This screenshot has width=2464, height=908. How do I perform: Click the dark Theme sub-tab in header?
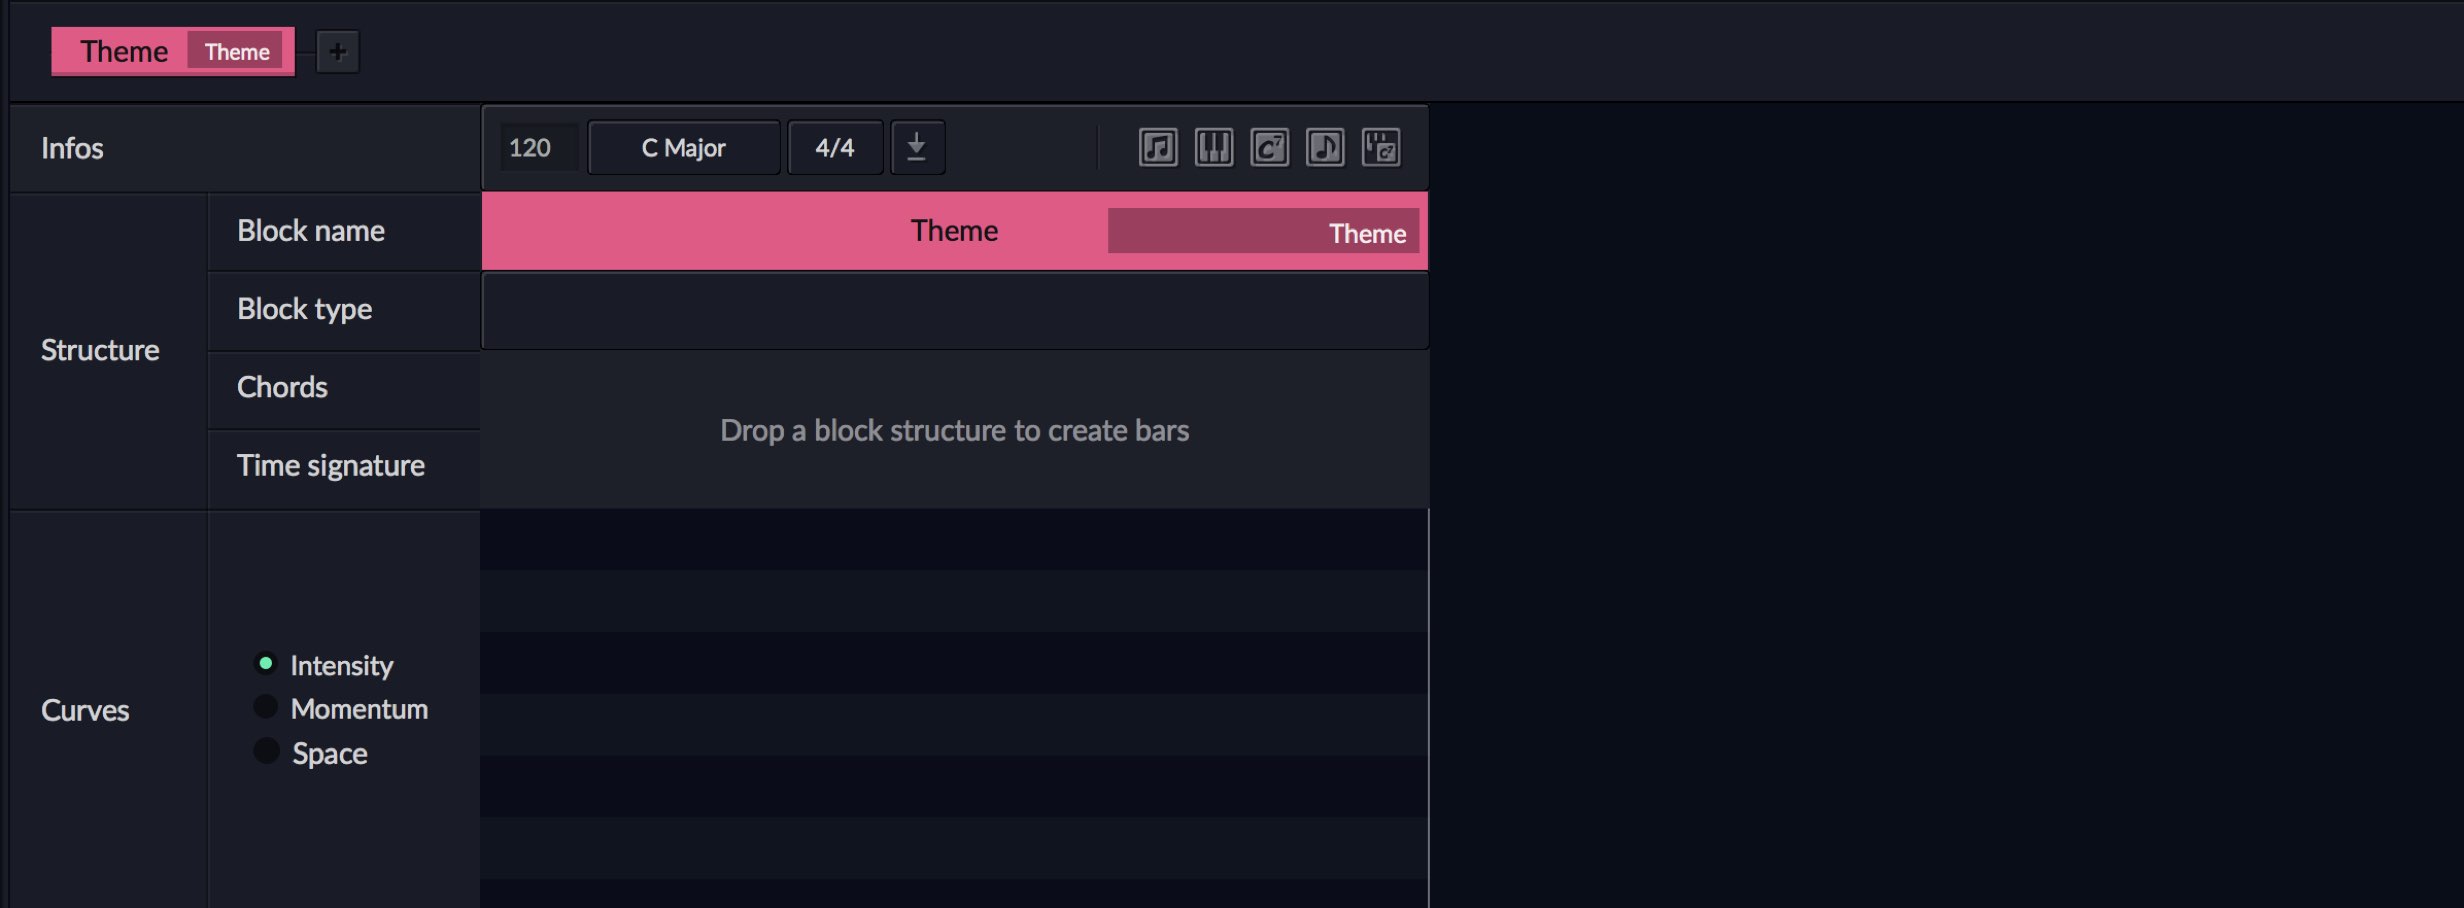(237, 52)
